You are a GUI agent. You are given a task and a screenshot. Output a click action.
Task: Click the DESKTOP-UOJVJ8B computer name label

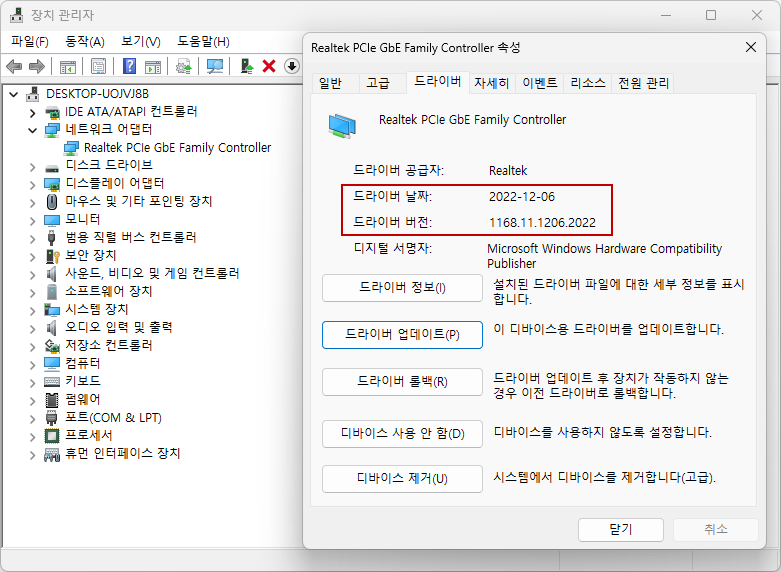coord(97,94)
